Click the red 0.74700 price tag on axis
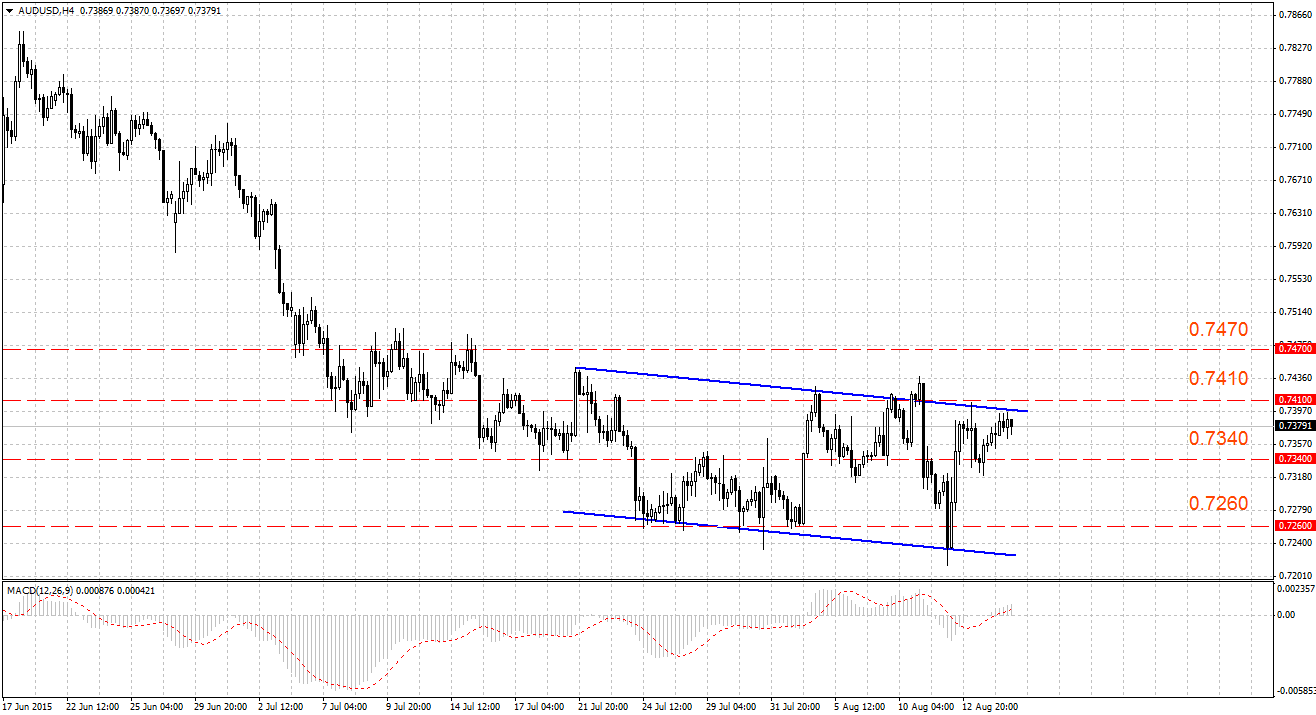Screen dimensions: 1316x715 tap(1295, 349)
